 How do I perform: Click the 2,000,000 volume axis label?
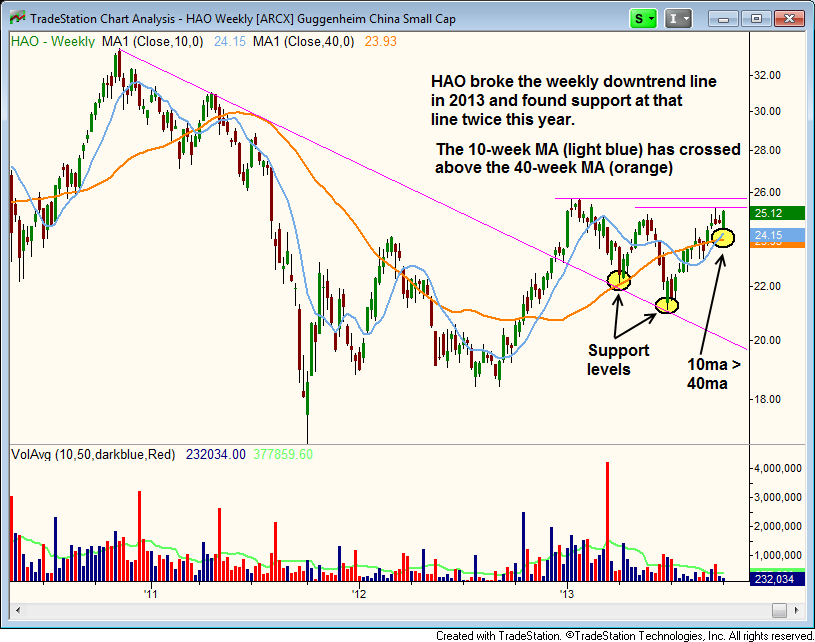pos(778,527)
